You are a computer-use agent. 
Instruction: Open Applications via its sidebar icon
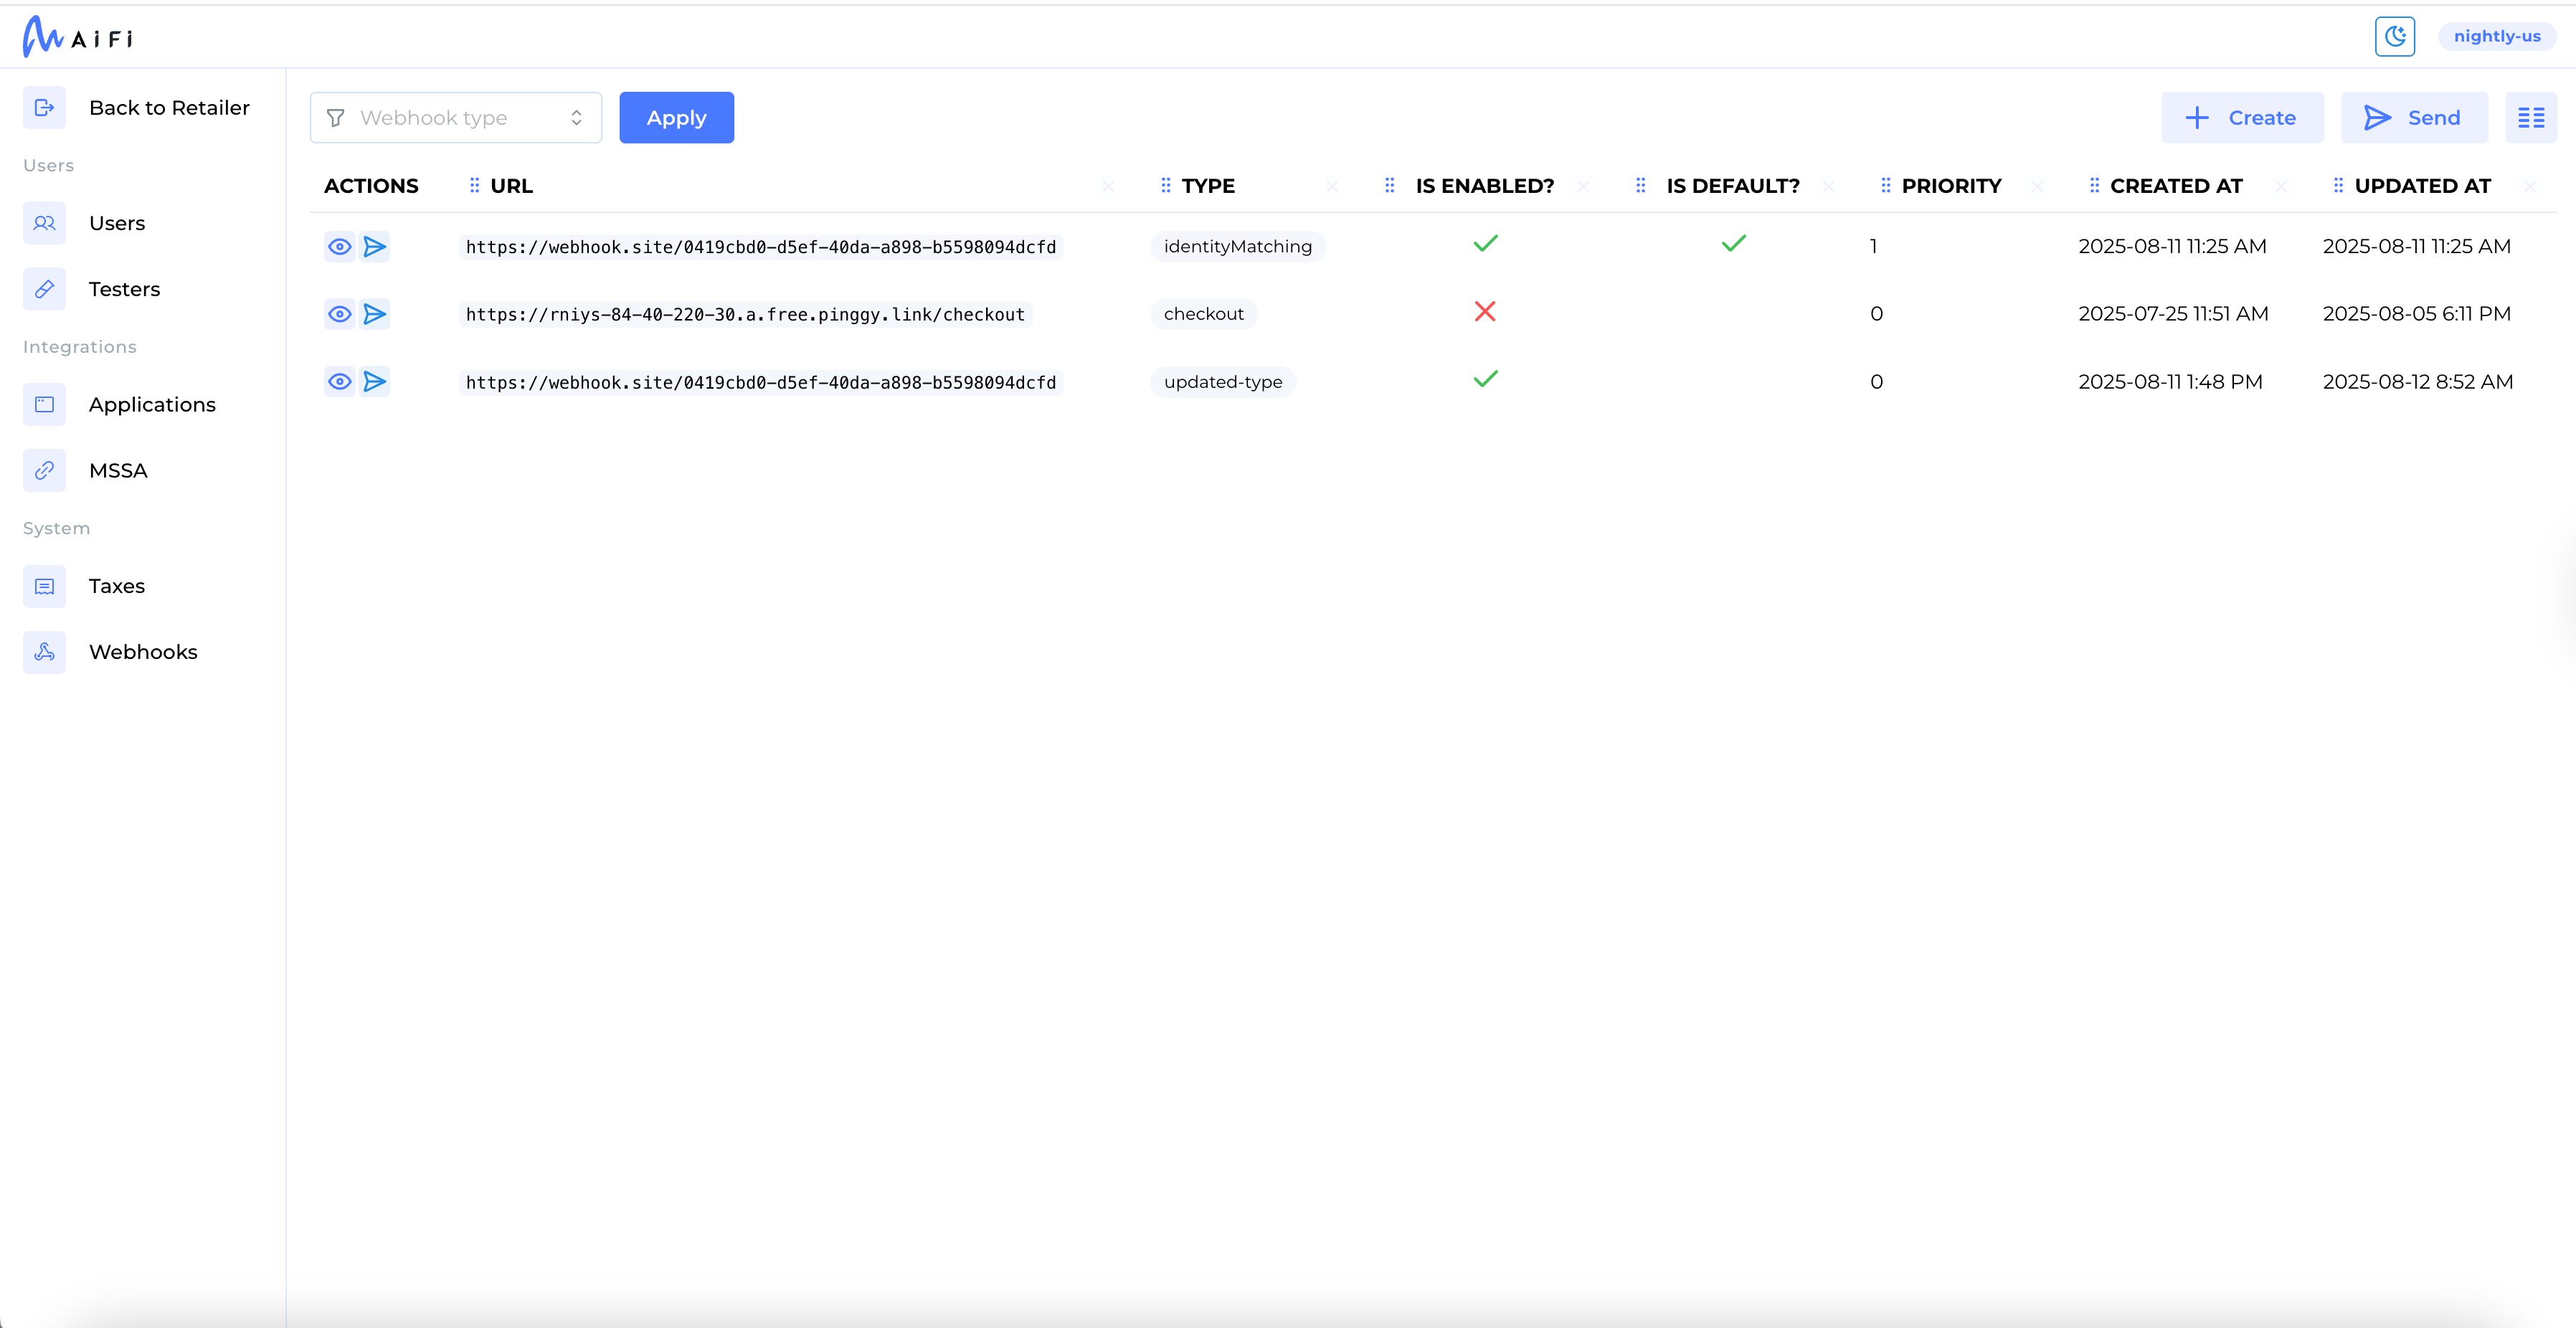[x=44, y=404]
